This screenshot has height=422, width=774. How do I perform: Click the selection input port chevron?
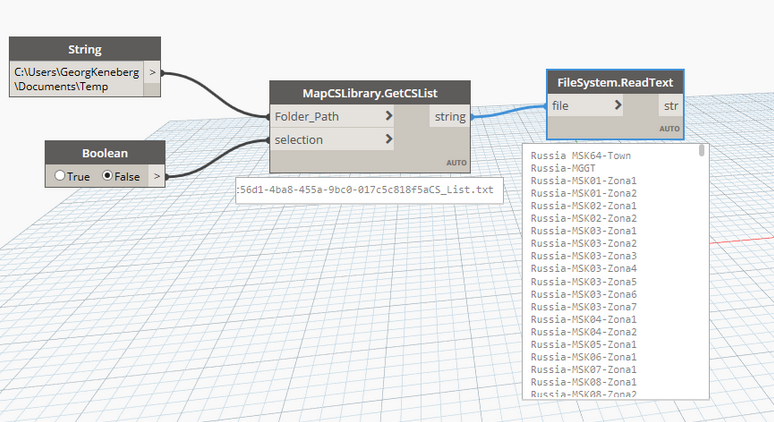point(388,140)
